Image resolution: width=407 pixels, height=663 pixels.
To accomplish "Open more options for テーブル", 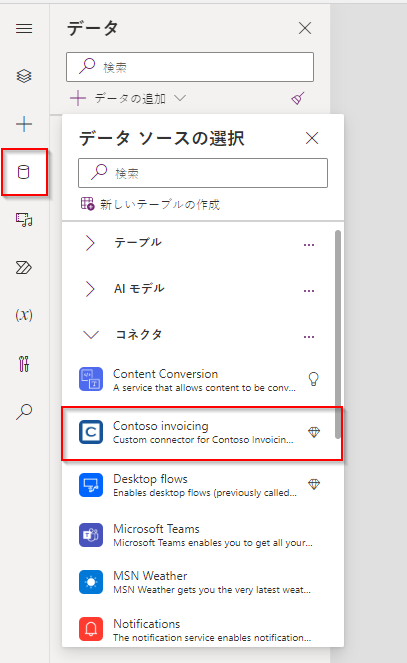I will (309, 245).
